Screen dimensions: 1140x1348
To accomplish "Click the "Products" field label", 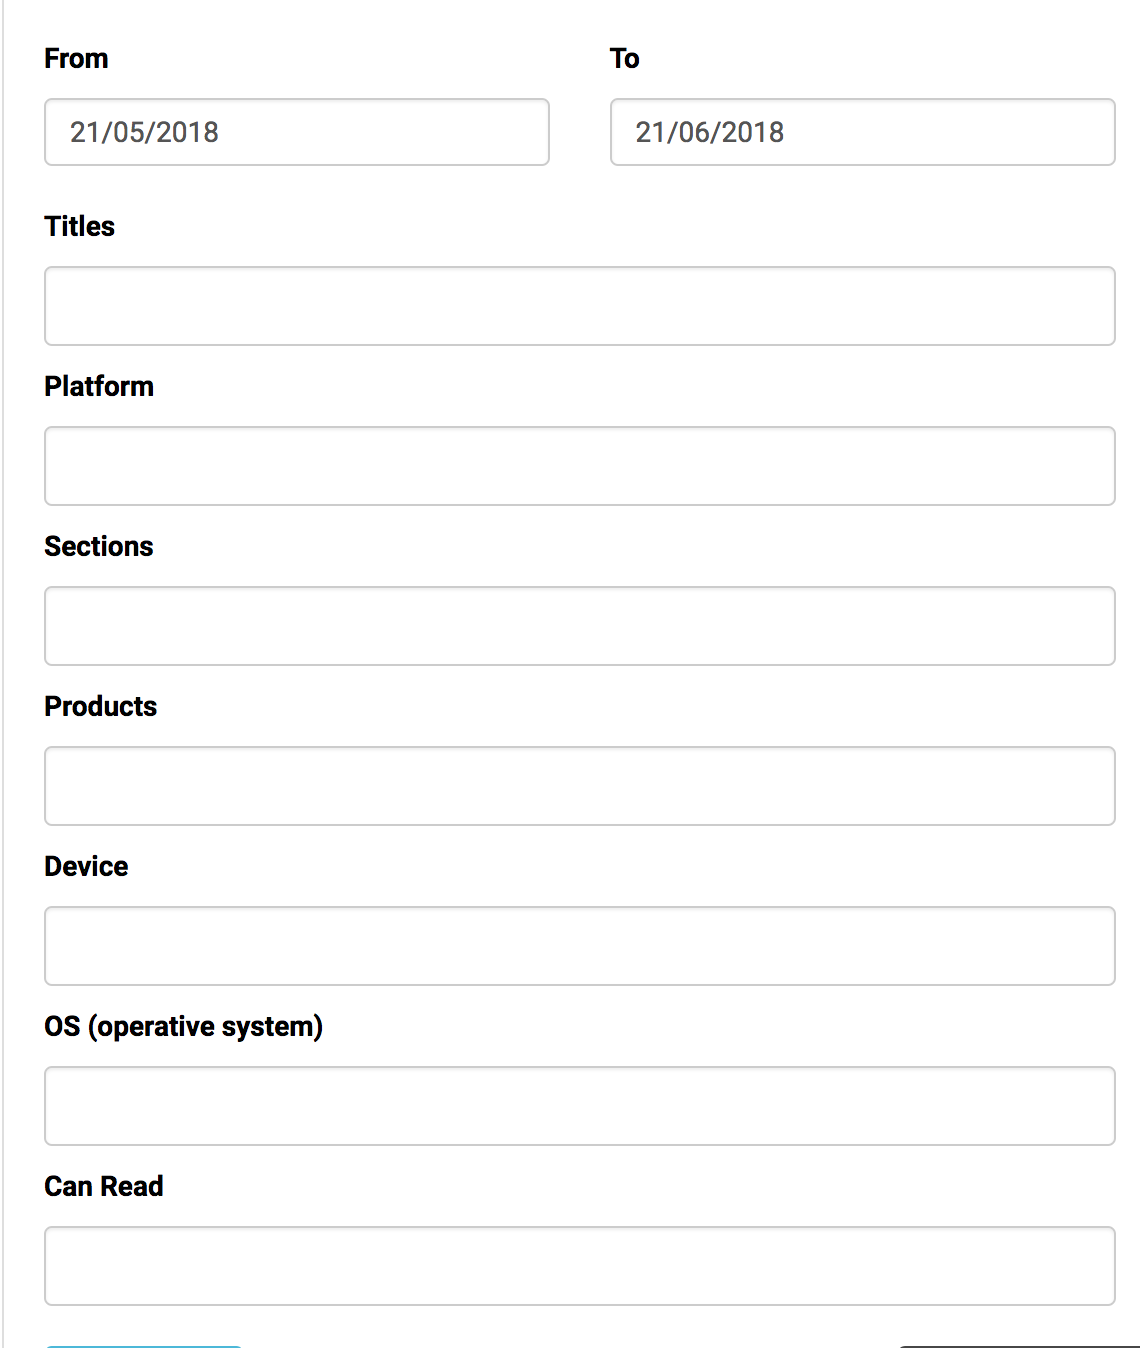I will pyautogui.click(x=101, y=707).
